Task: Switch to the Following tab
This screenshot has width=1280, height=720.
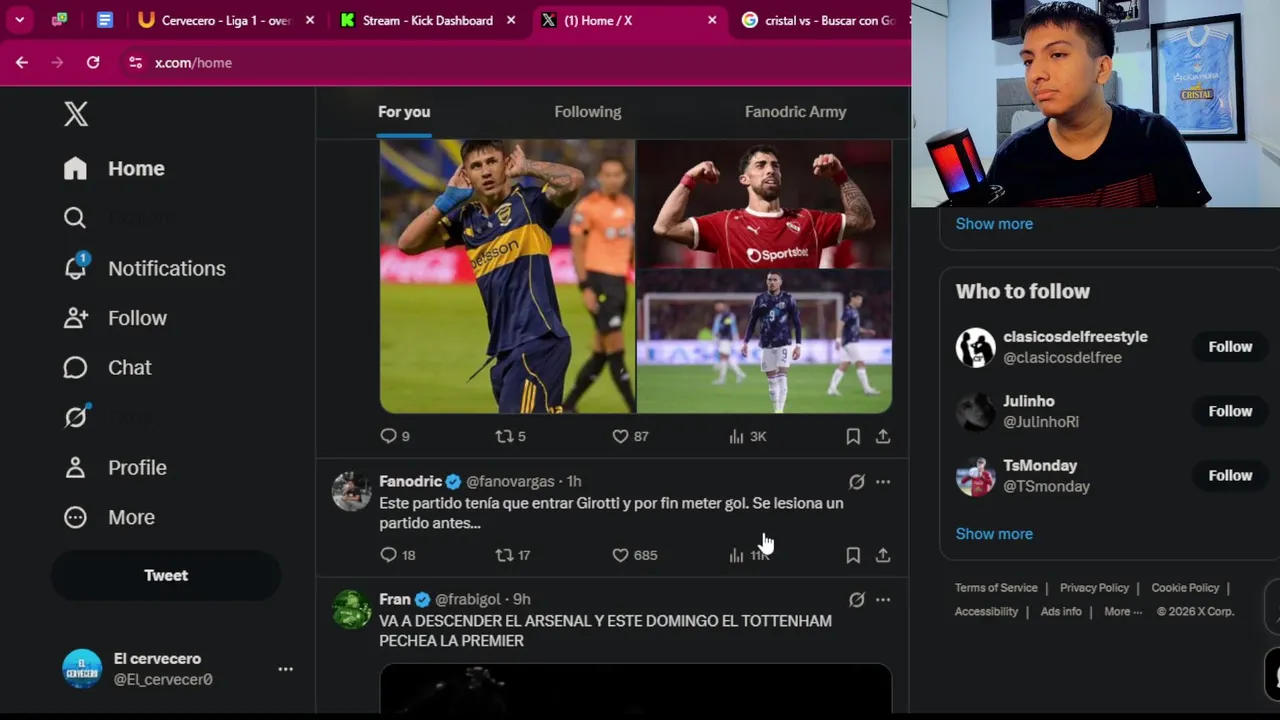Action: click(x=588, y=112)
